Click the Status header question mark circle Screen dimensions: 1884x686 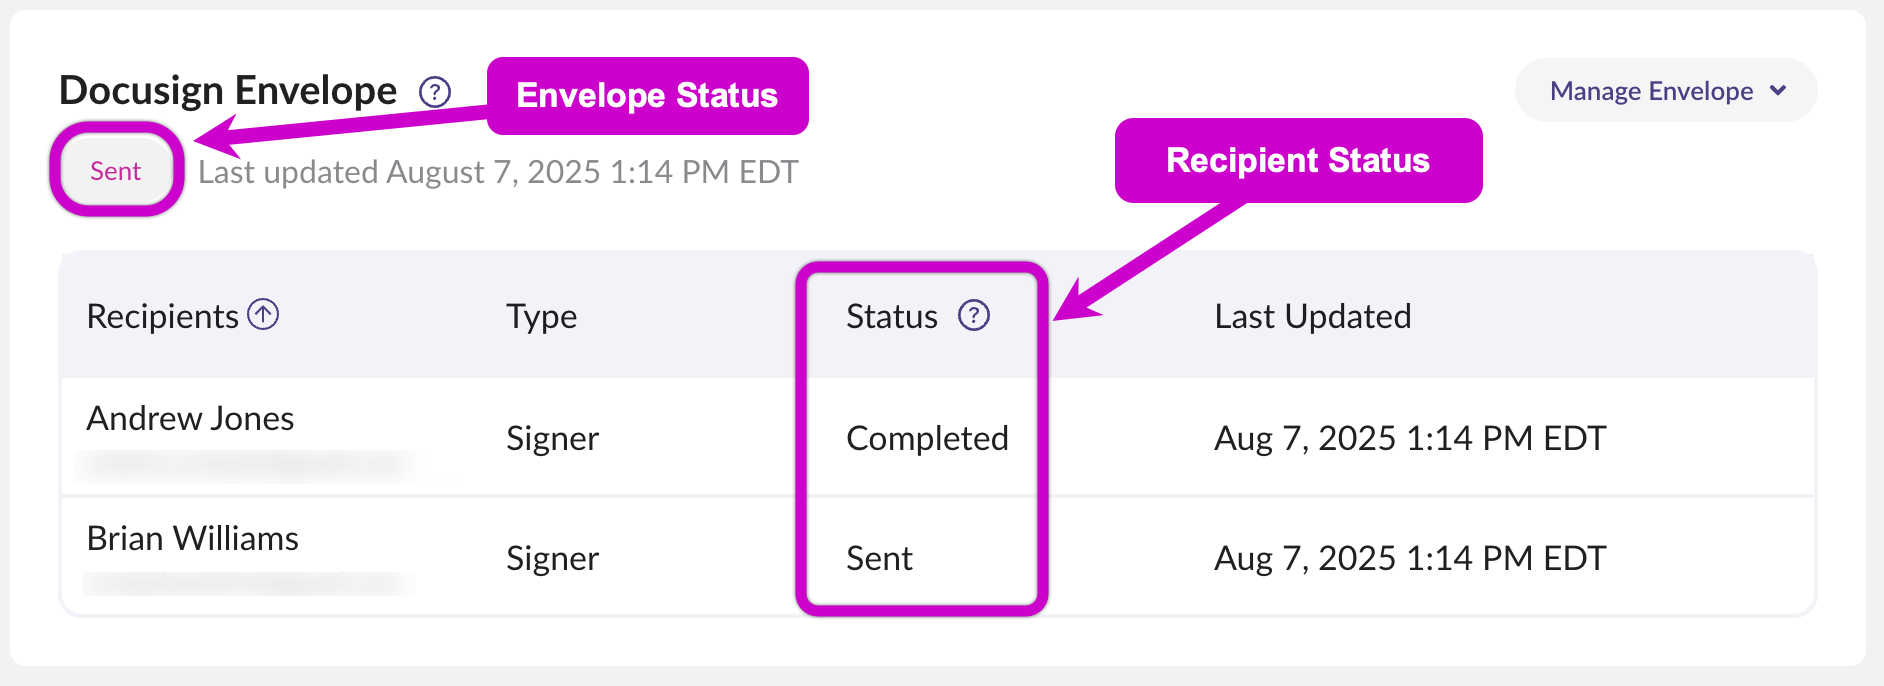(x=973, y=316)
